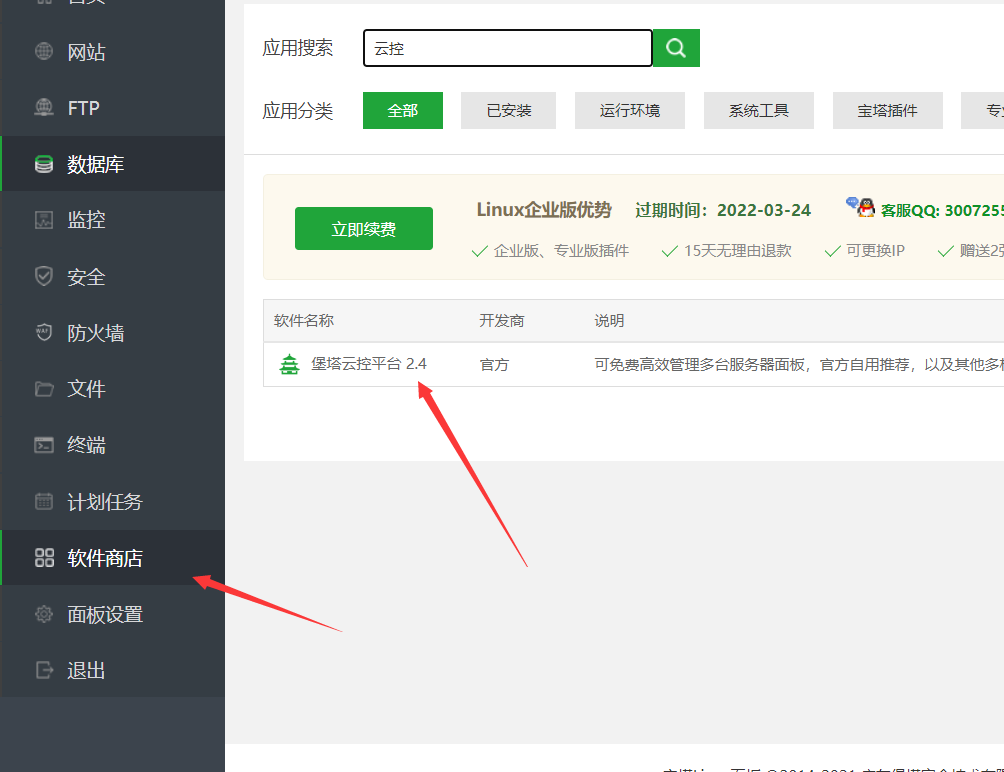This screenshot has height=772, width=1004.
Task: Click the 说明 column header
Action: (x=609, y=321)
